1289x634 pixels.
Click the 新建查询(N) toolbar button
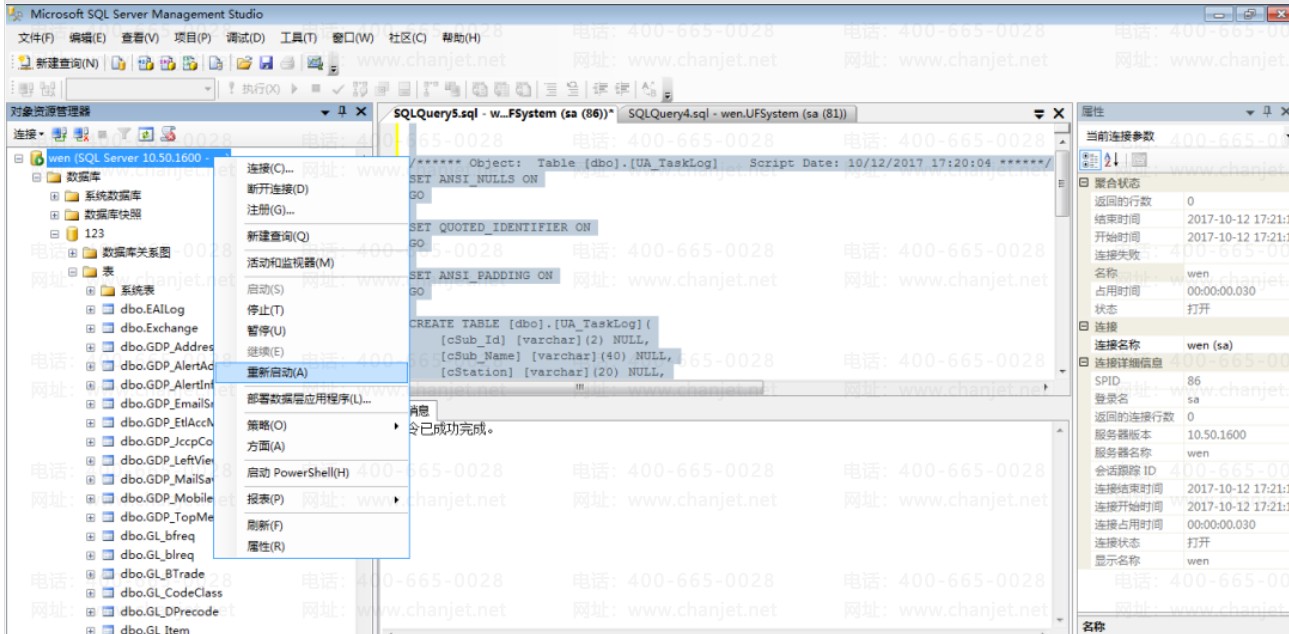[59, 63]
